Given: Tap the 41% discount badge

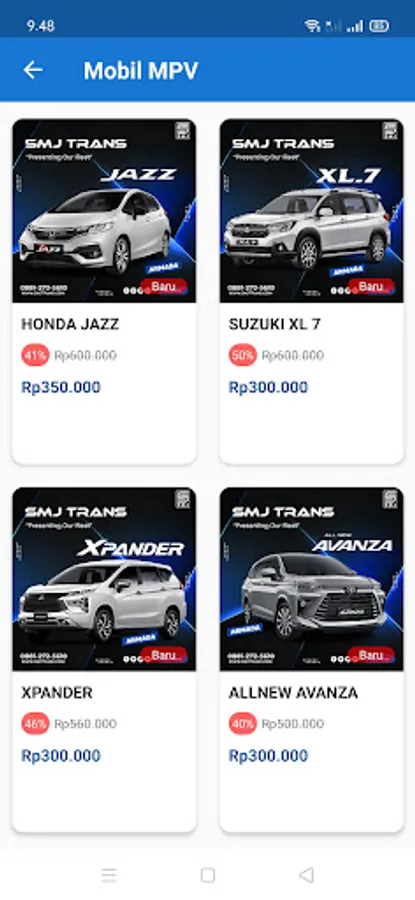Looking at the screenshot, I should coord(36,355).
